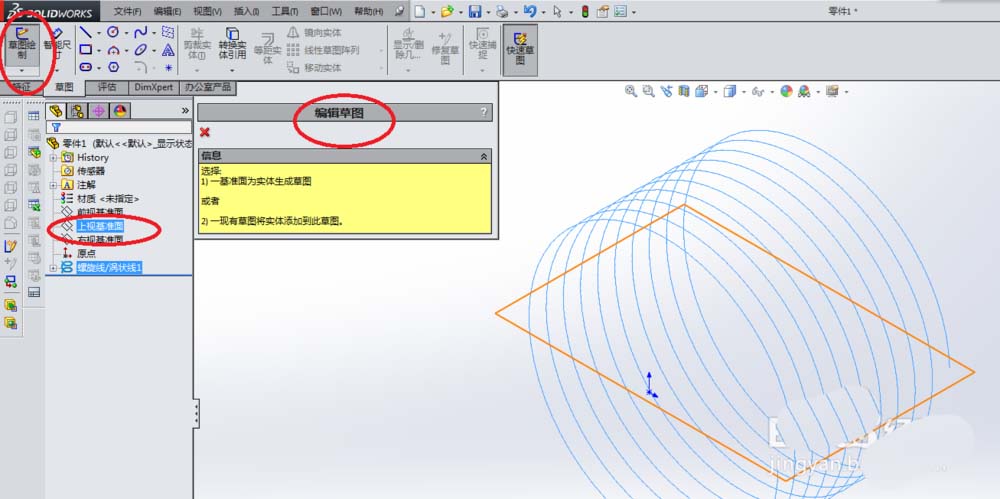Open the FeatureManager design tree tab

[56, 111]
